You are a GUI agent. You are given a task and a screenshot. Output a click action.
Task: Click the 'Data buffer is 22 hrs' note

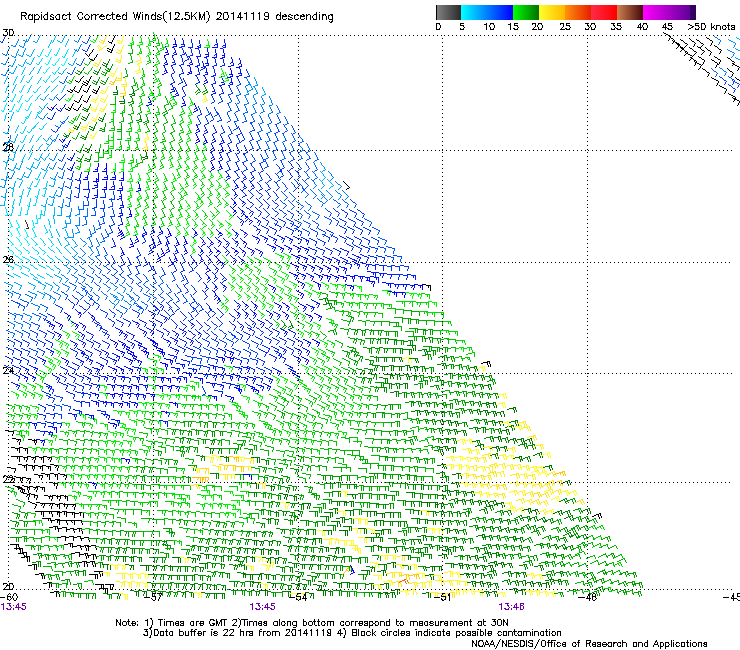click(352, 633)
